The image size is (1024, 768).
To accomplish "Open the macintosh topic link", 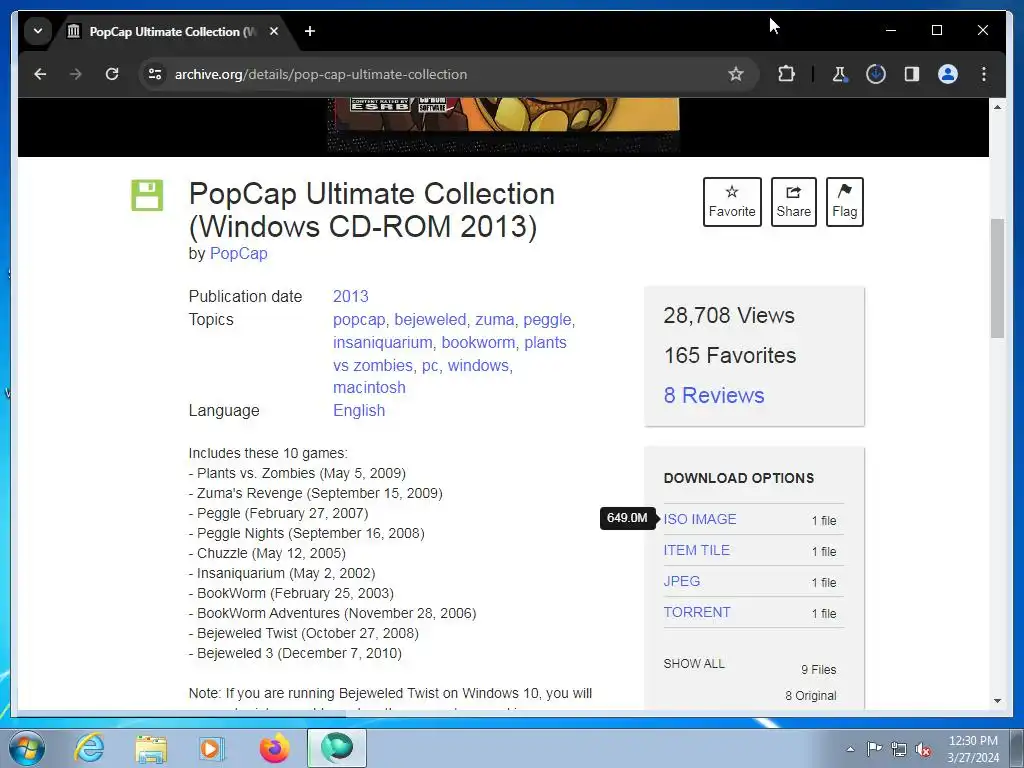I will click(369, 388).
